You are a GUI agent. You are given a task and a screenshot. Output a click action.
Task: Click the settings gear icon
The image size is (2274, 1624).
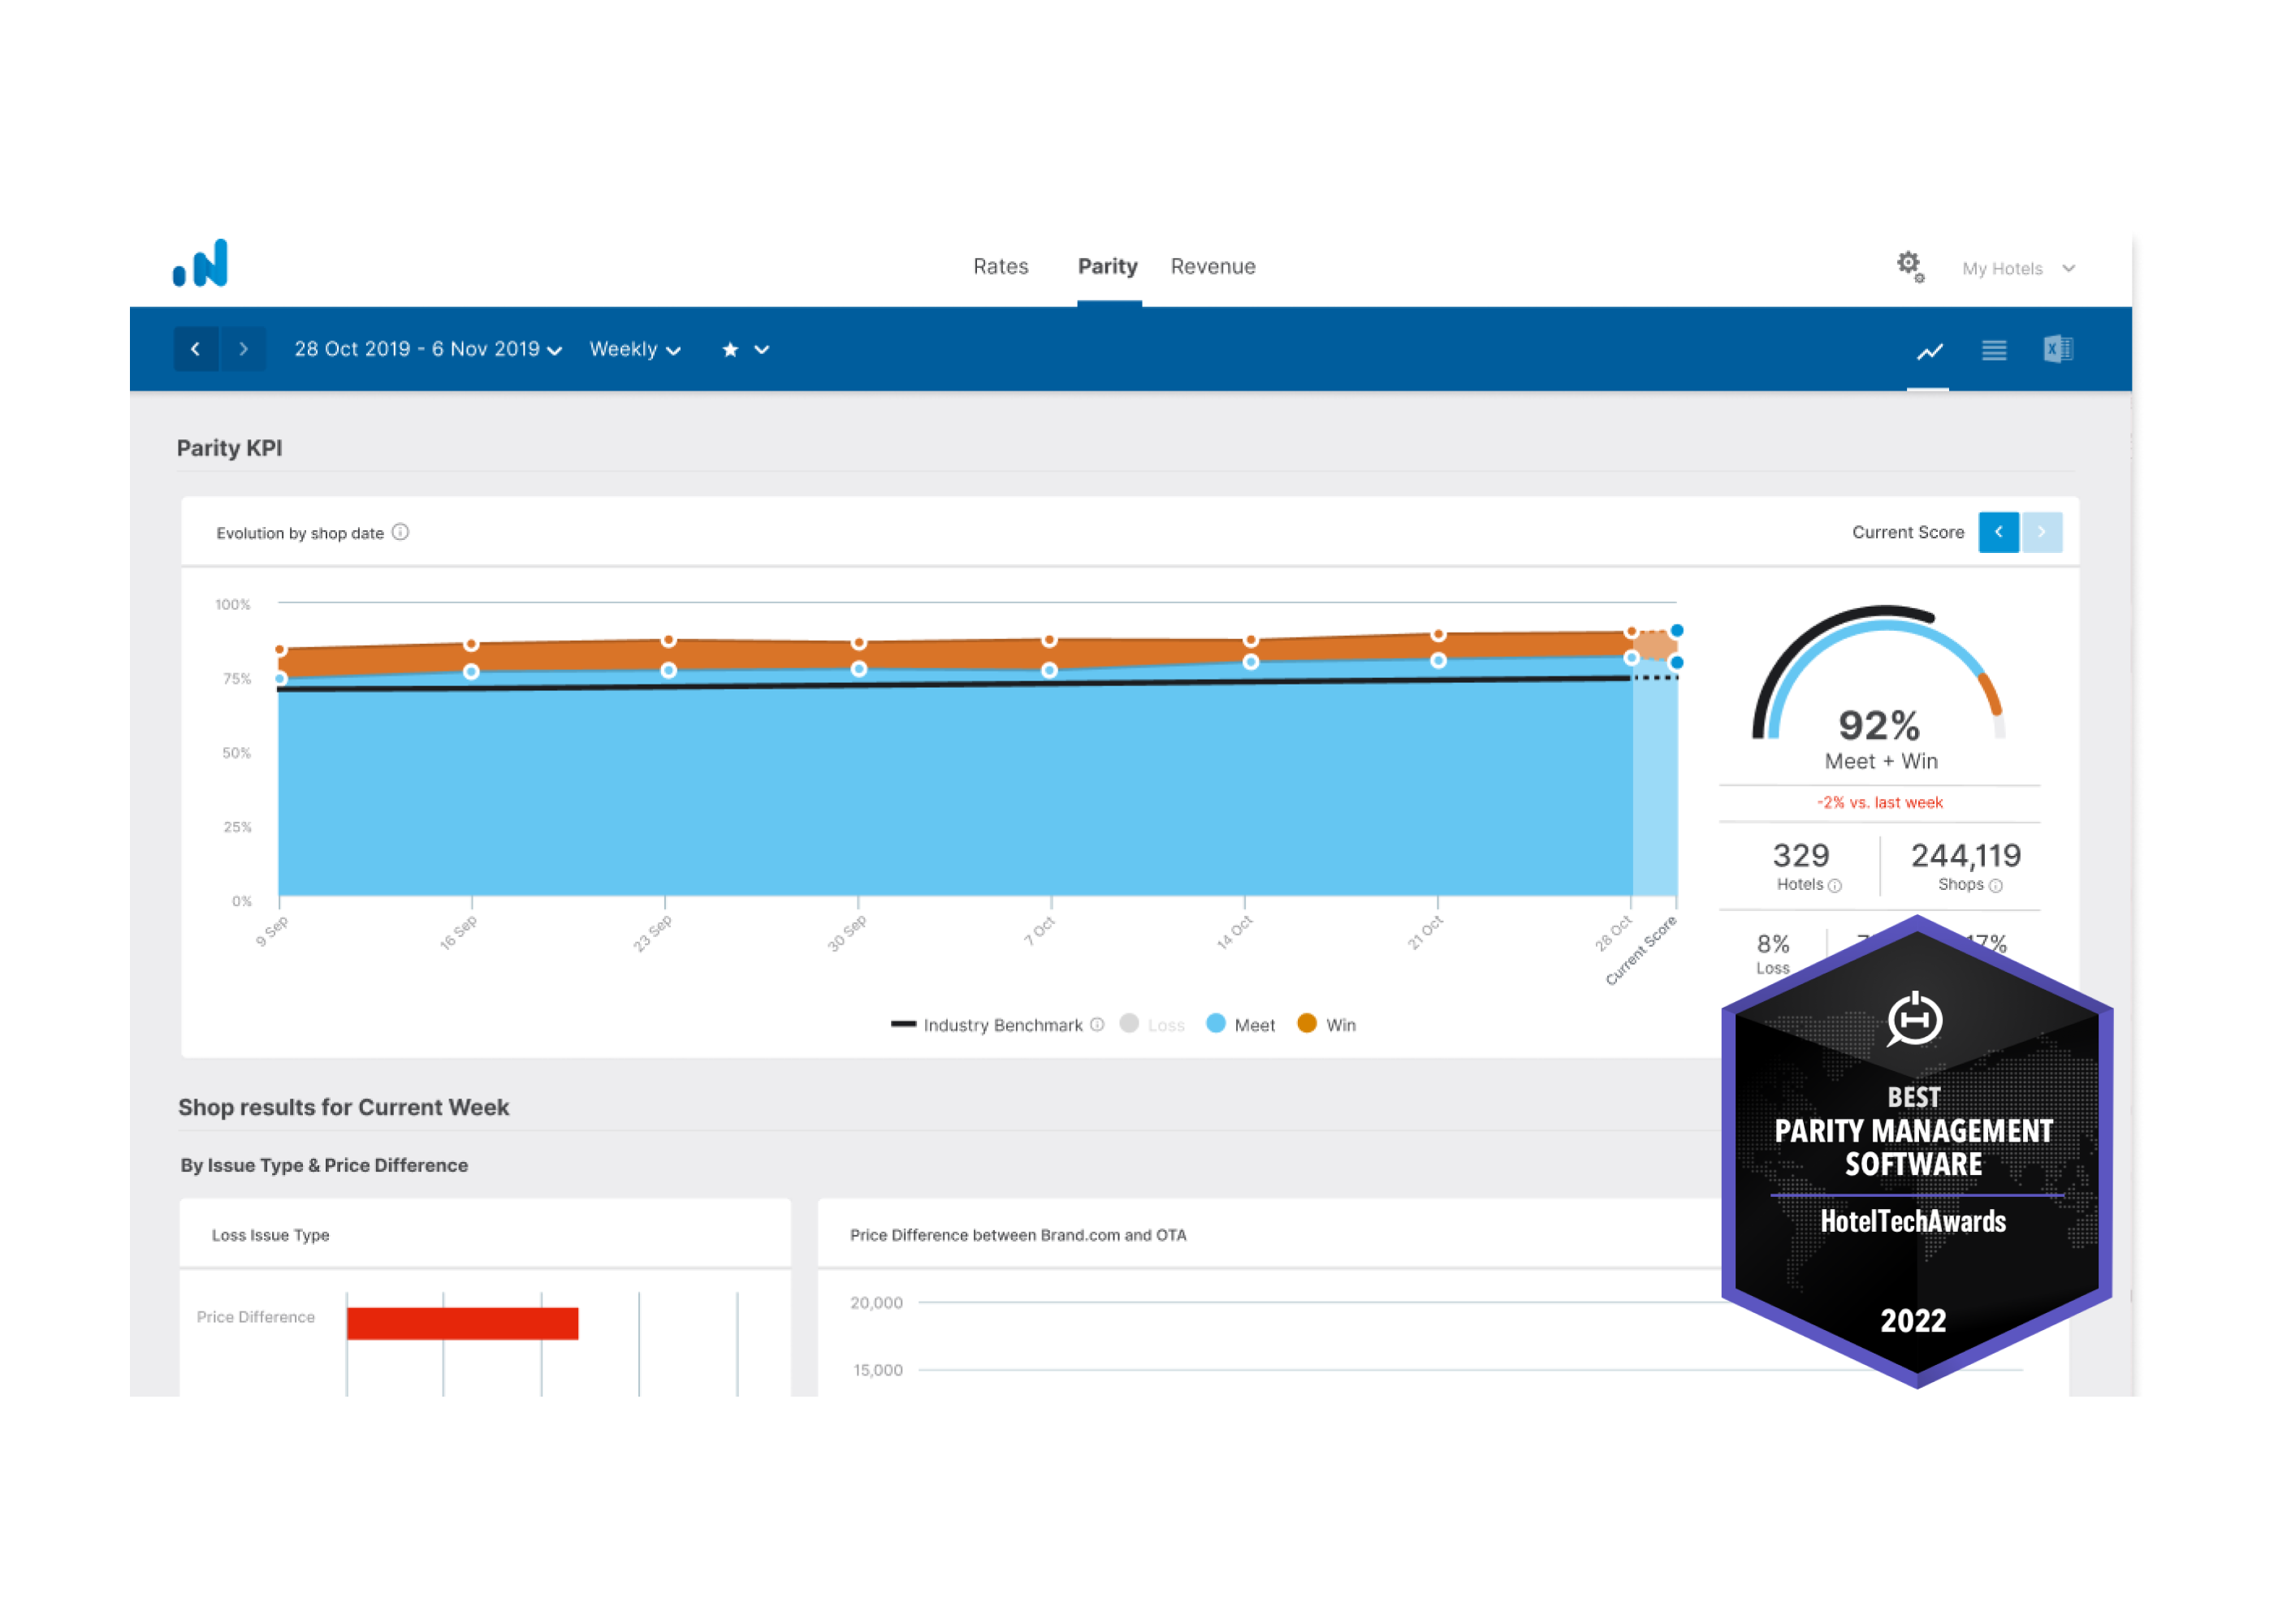coord(1909,265)
